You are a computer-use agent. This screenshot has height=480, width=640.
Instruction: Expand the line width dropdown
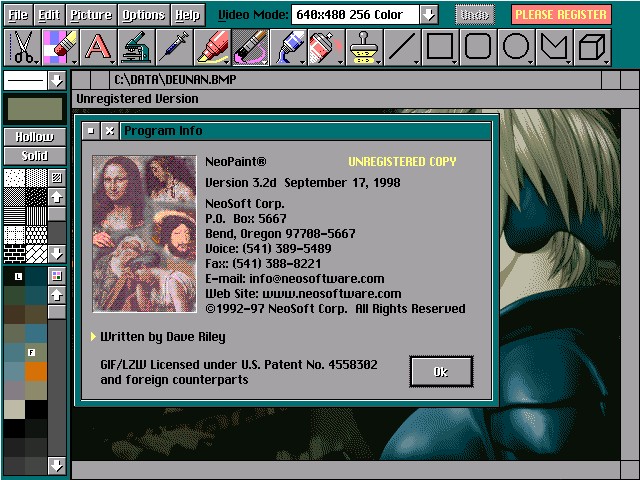[x=56, y=80]
